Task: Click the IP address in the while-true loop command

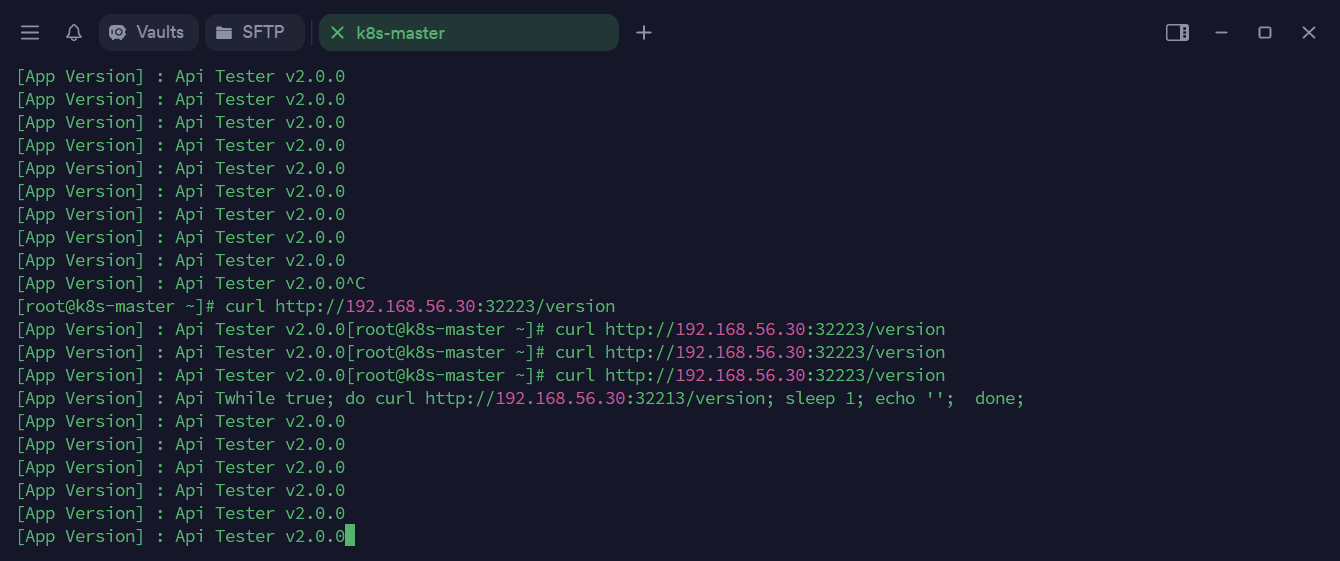Action: 560,399
